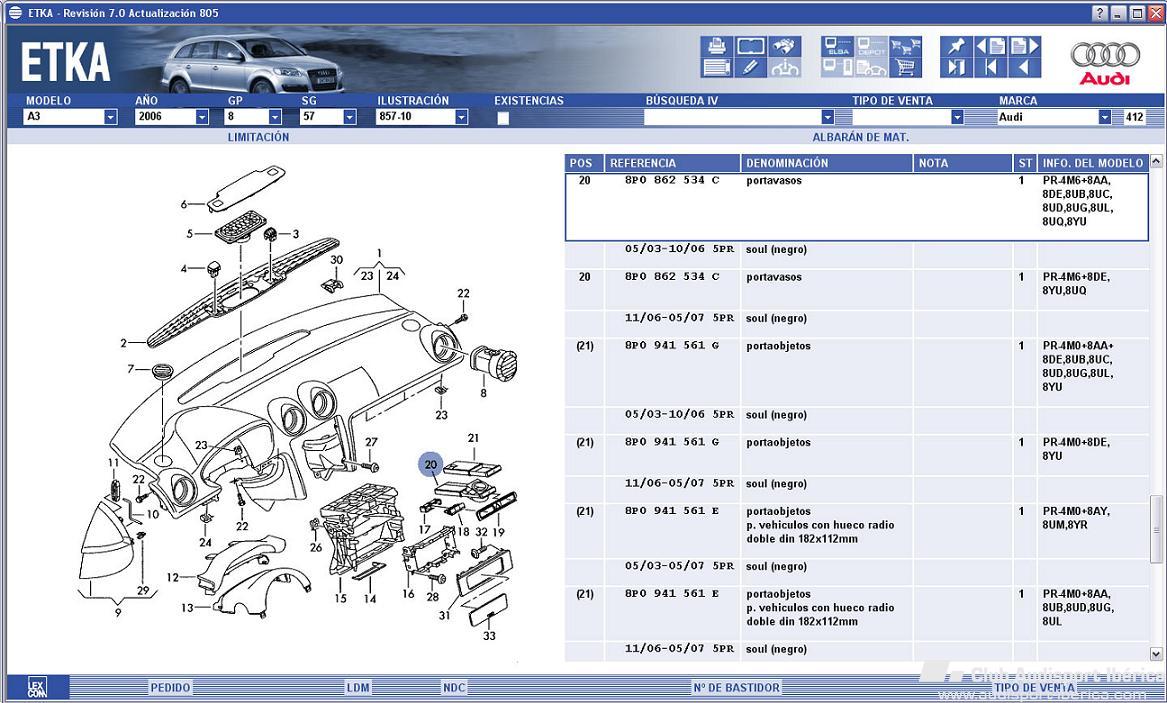Select 8P0 941 561 G row with PR-4M0+8AA+

857,373
